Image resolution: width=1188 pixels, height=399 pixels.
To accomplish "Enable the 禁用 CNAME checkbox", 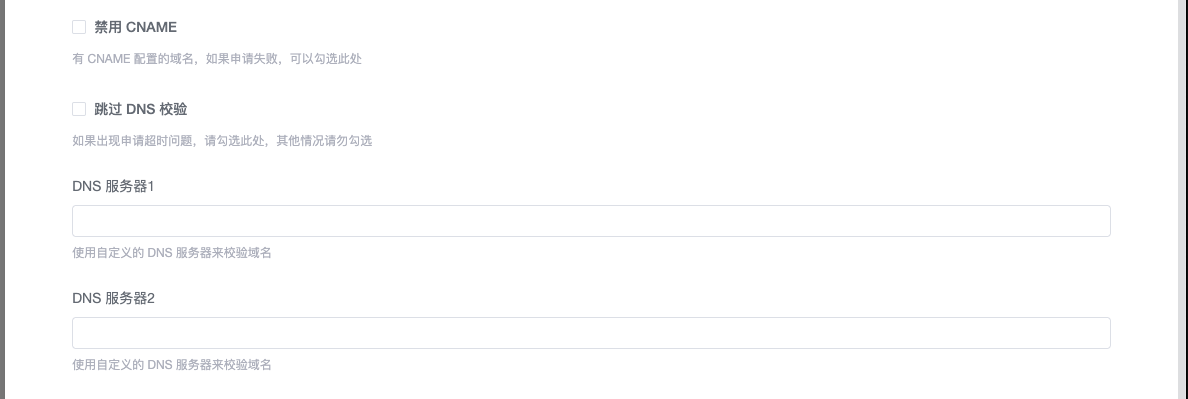I will 79,27.
